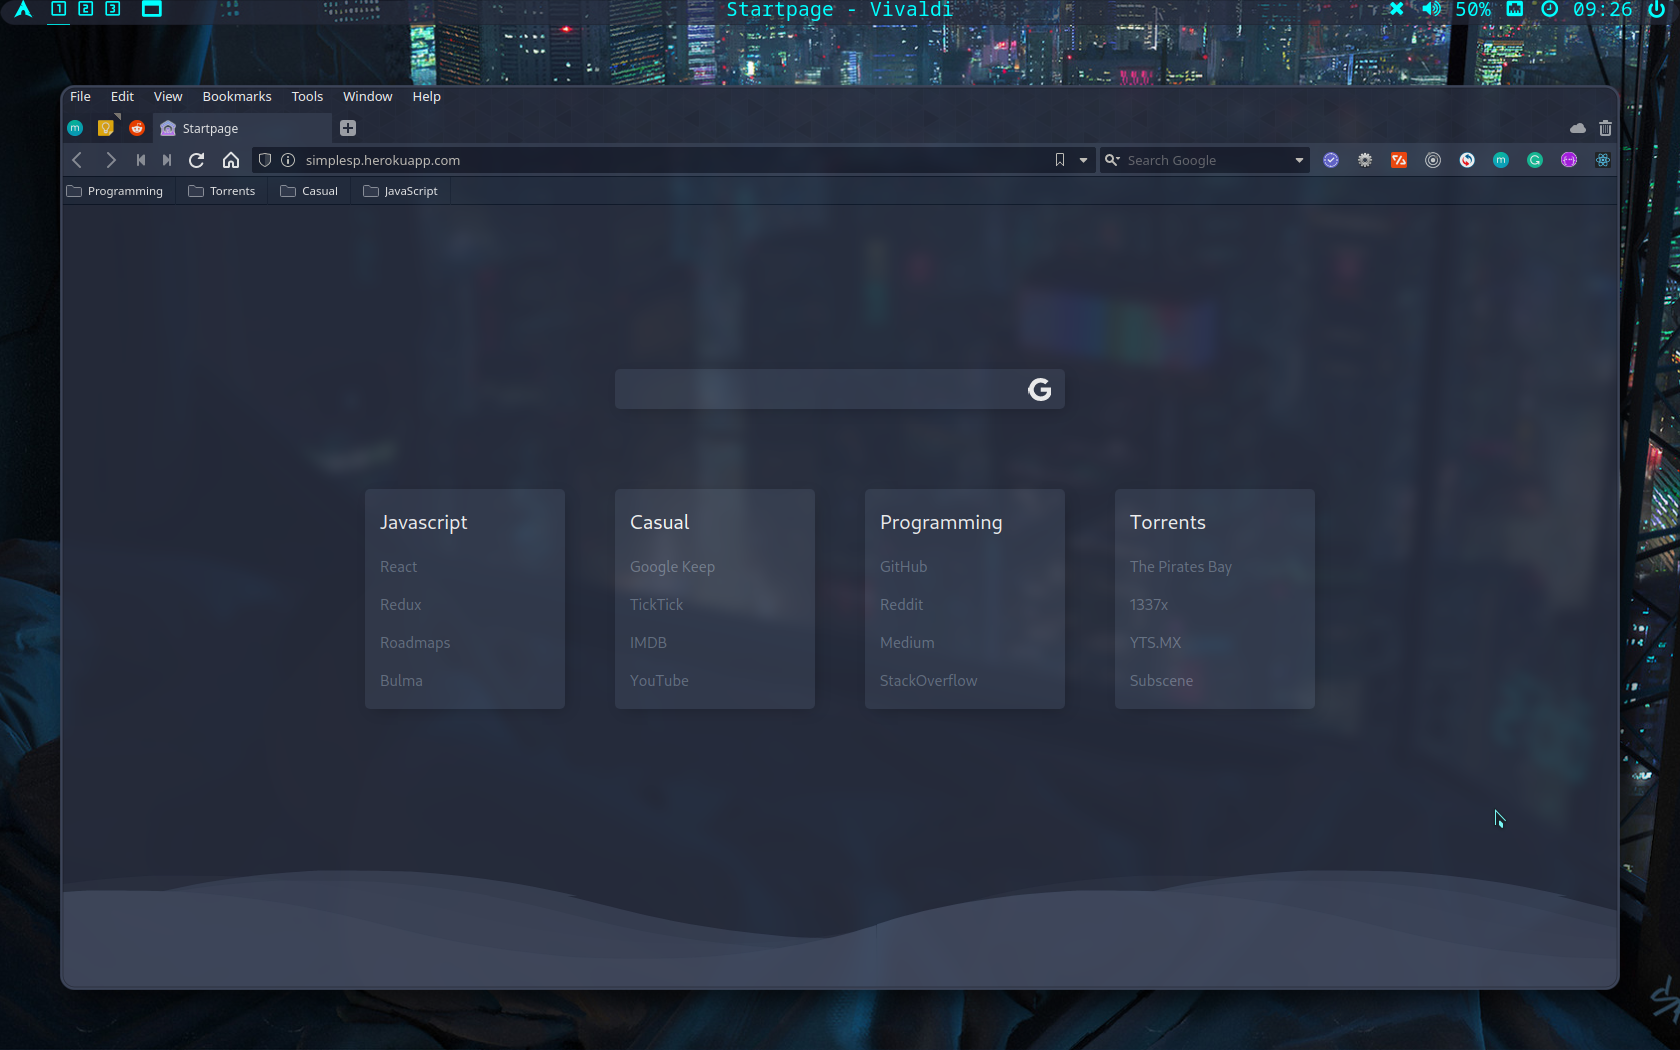Click the volume speaker icon in panel
Screen dimensions: 1680x1050
click(1432, 9)
